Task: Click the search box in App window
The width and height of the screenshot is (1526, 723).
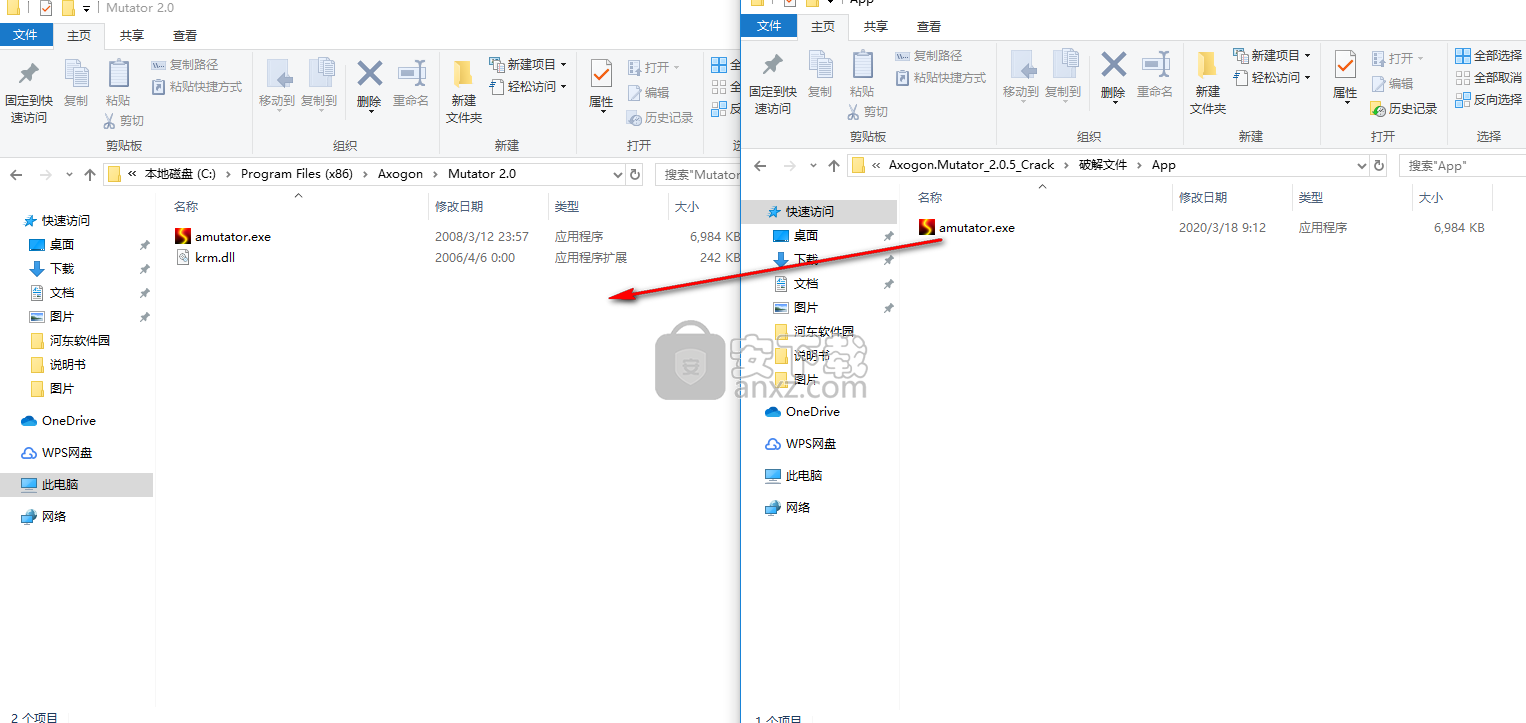Action: point(1462,165)
